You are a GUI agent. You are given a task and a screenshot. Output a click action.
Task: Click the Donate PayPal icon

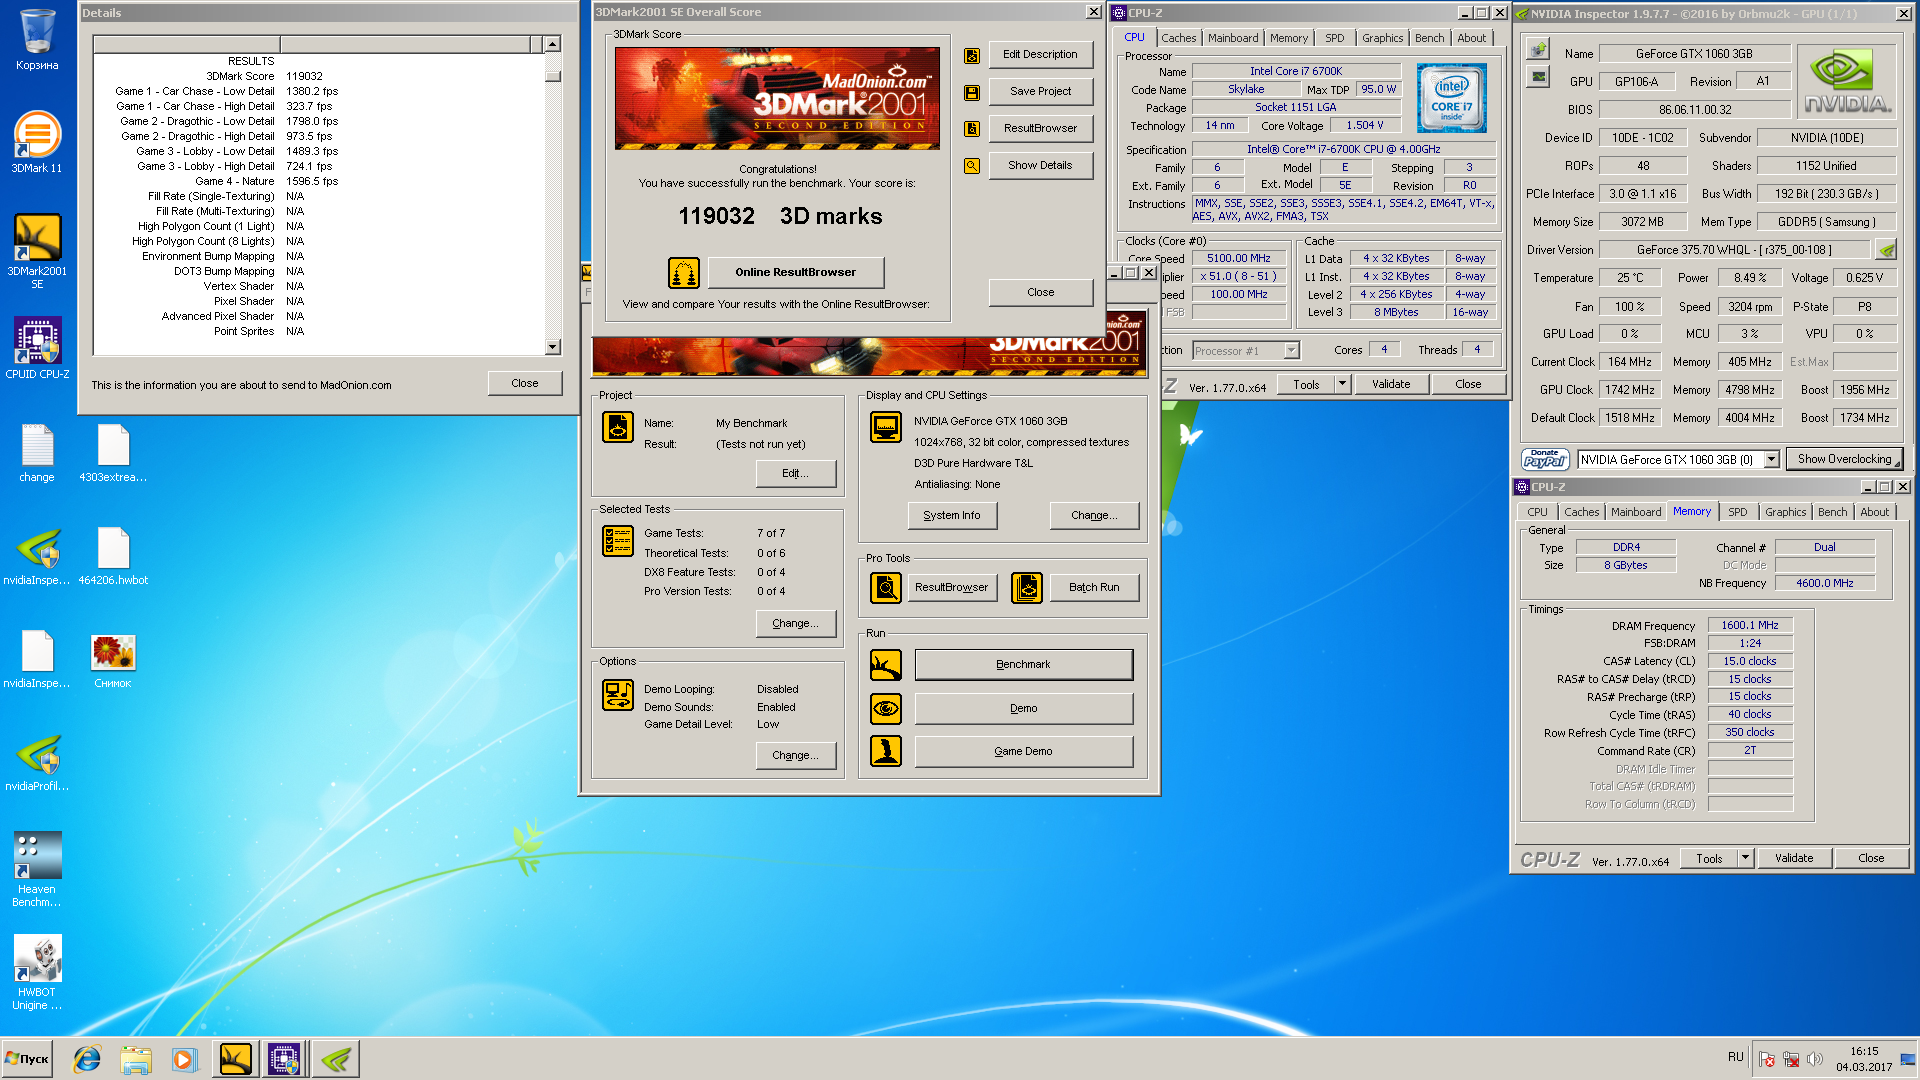[x=1545, y=459]
